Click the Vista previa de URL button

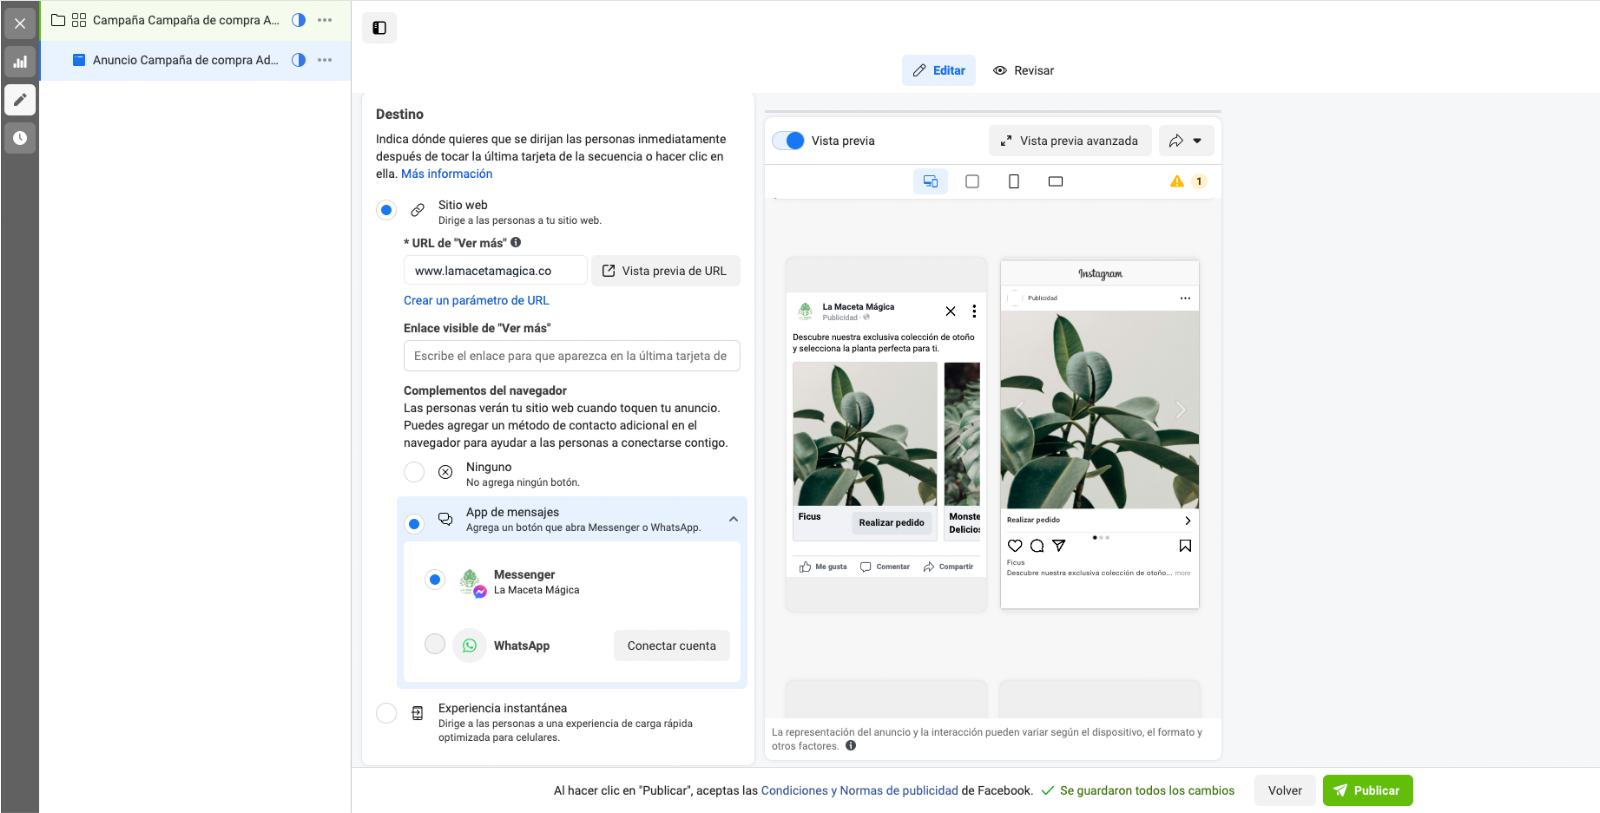pos(666,271)
